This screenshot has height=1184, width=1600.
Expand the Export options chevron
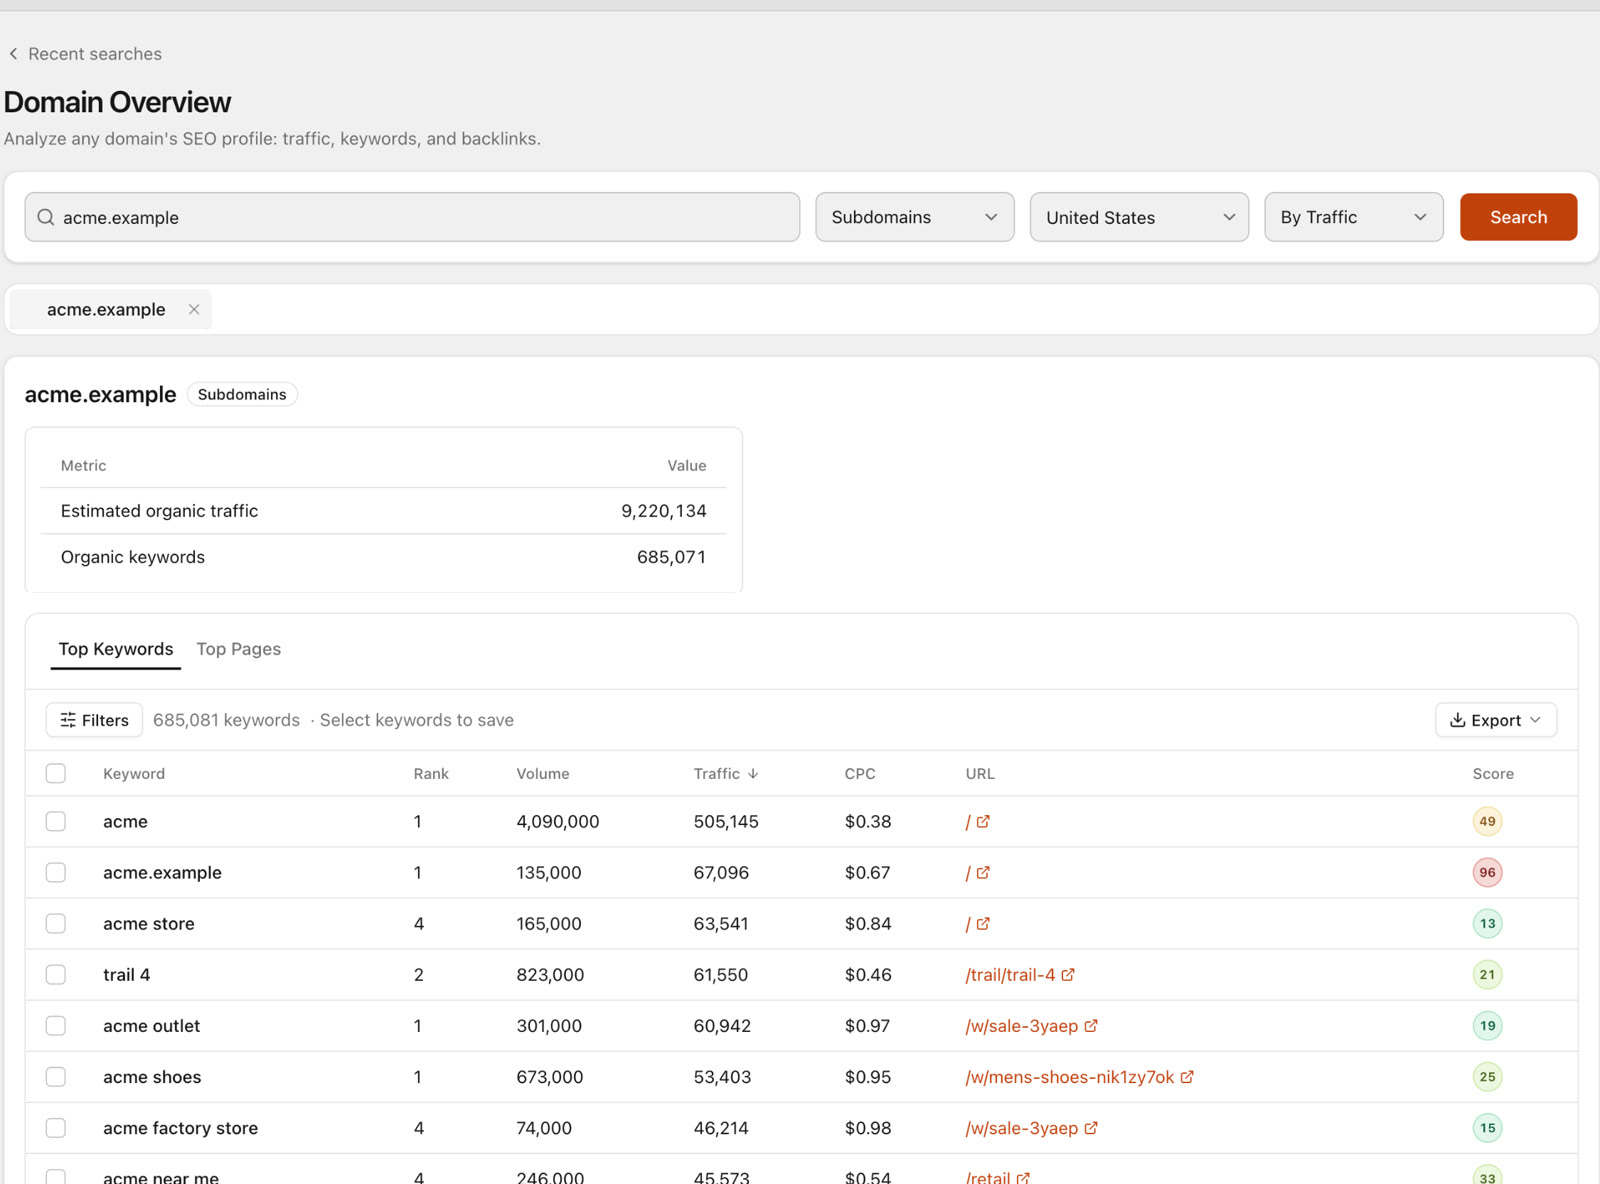click(1535, 720)
